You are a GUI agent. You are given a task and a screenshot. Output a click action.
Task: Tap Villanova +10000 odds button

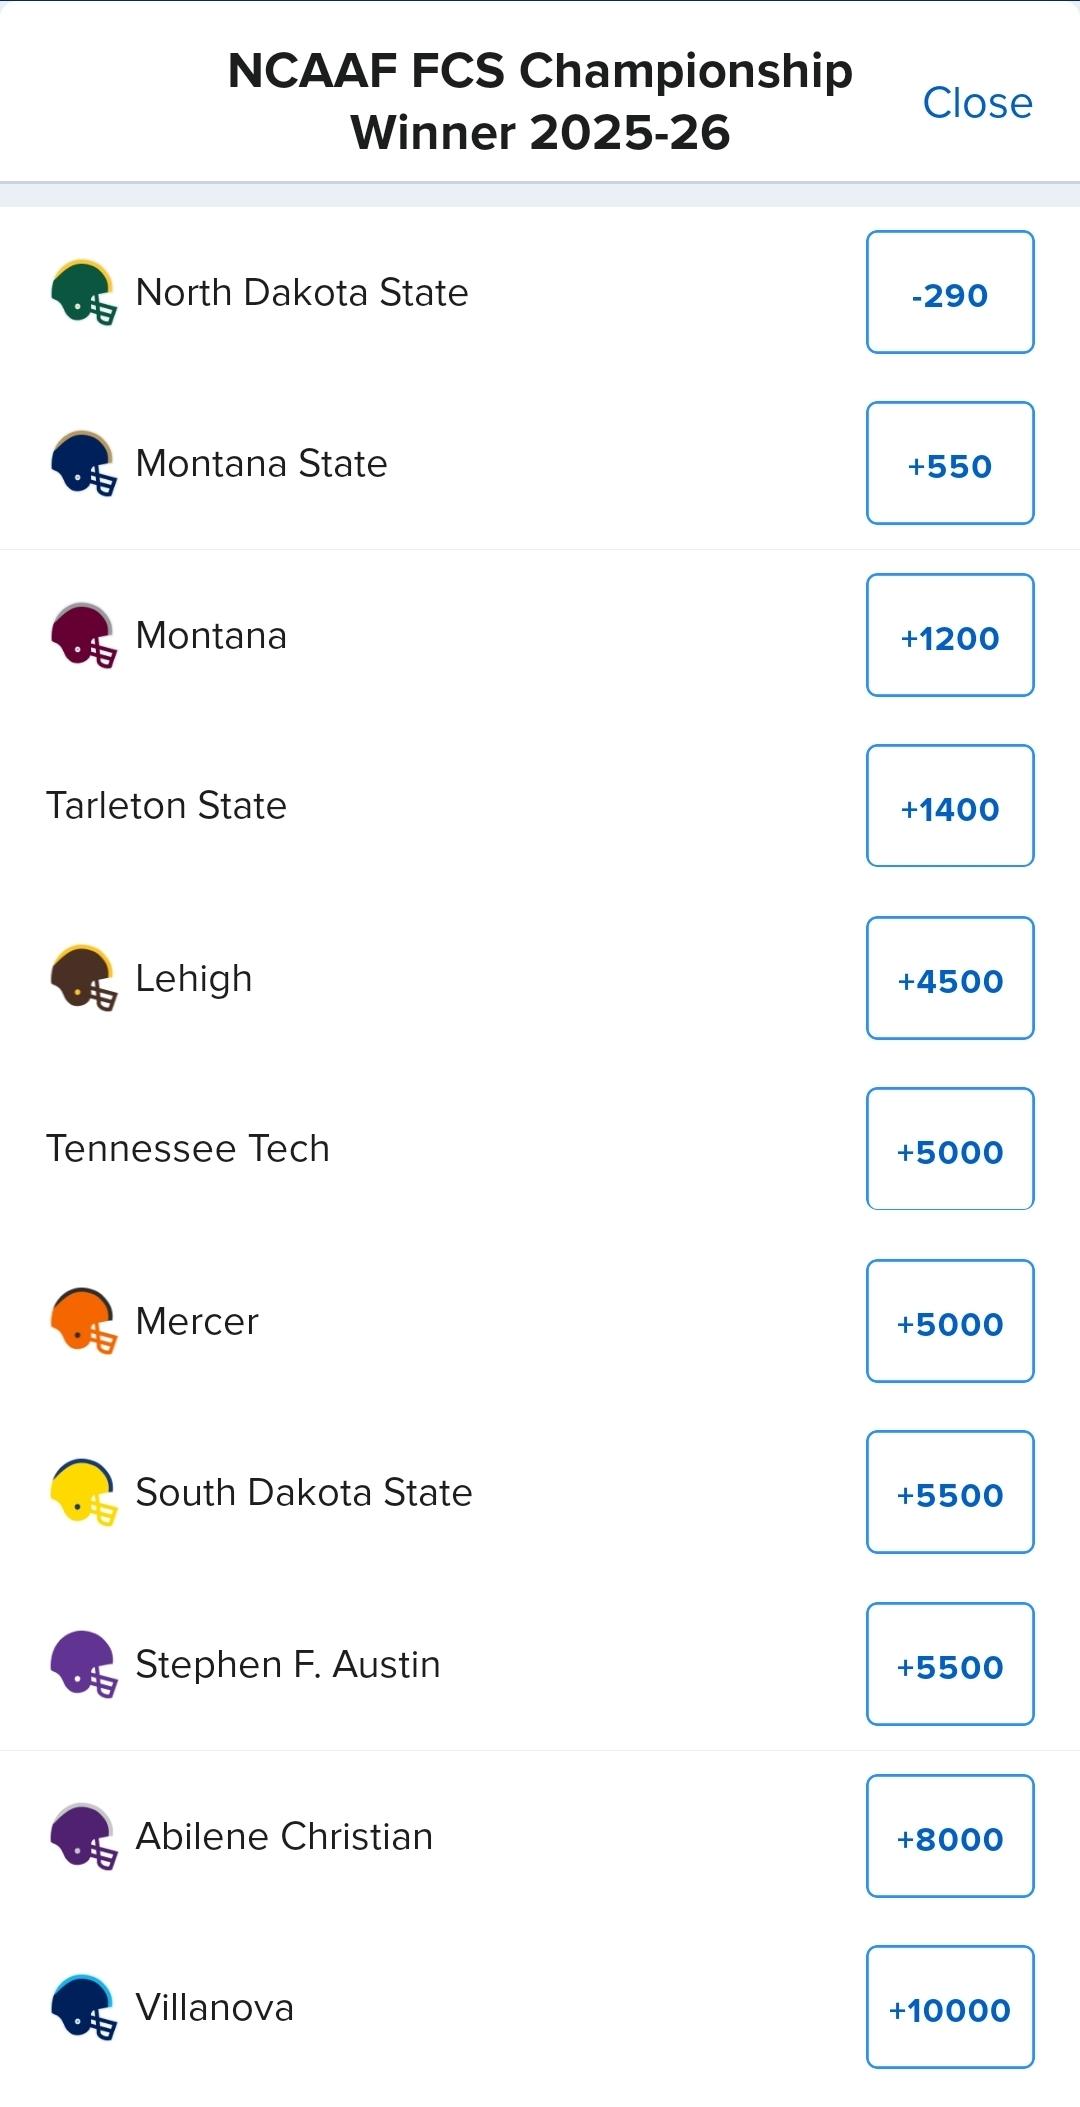point(950,2007)
